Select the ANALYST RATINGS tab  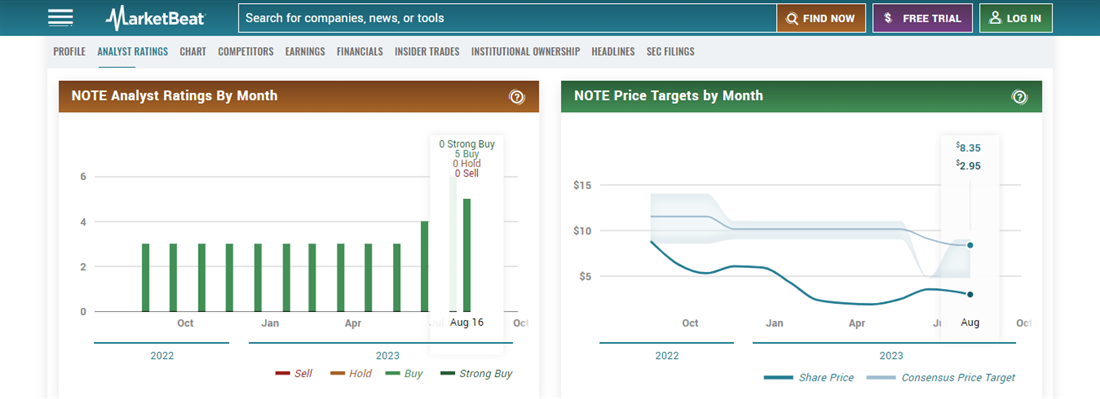(x=133, y=51)
